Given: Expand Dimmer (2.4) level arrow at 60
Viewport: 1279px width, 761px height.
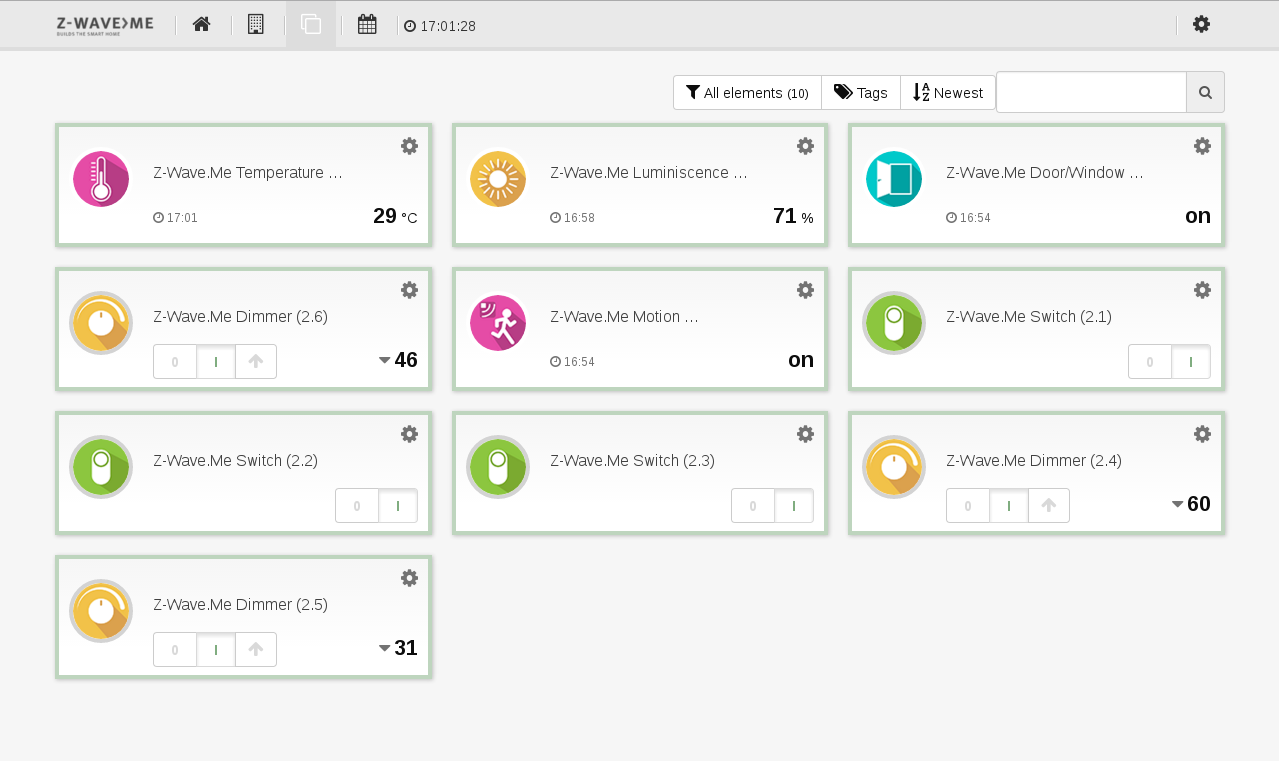Looking at the screenshot, I should pos(1177,504).
